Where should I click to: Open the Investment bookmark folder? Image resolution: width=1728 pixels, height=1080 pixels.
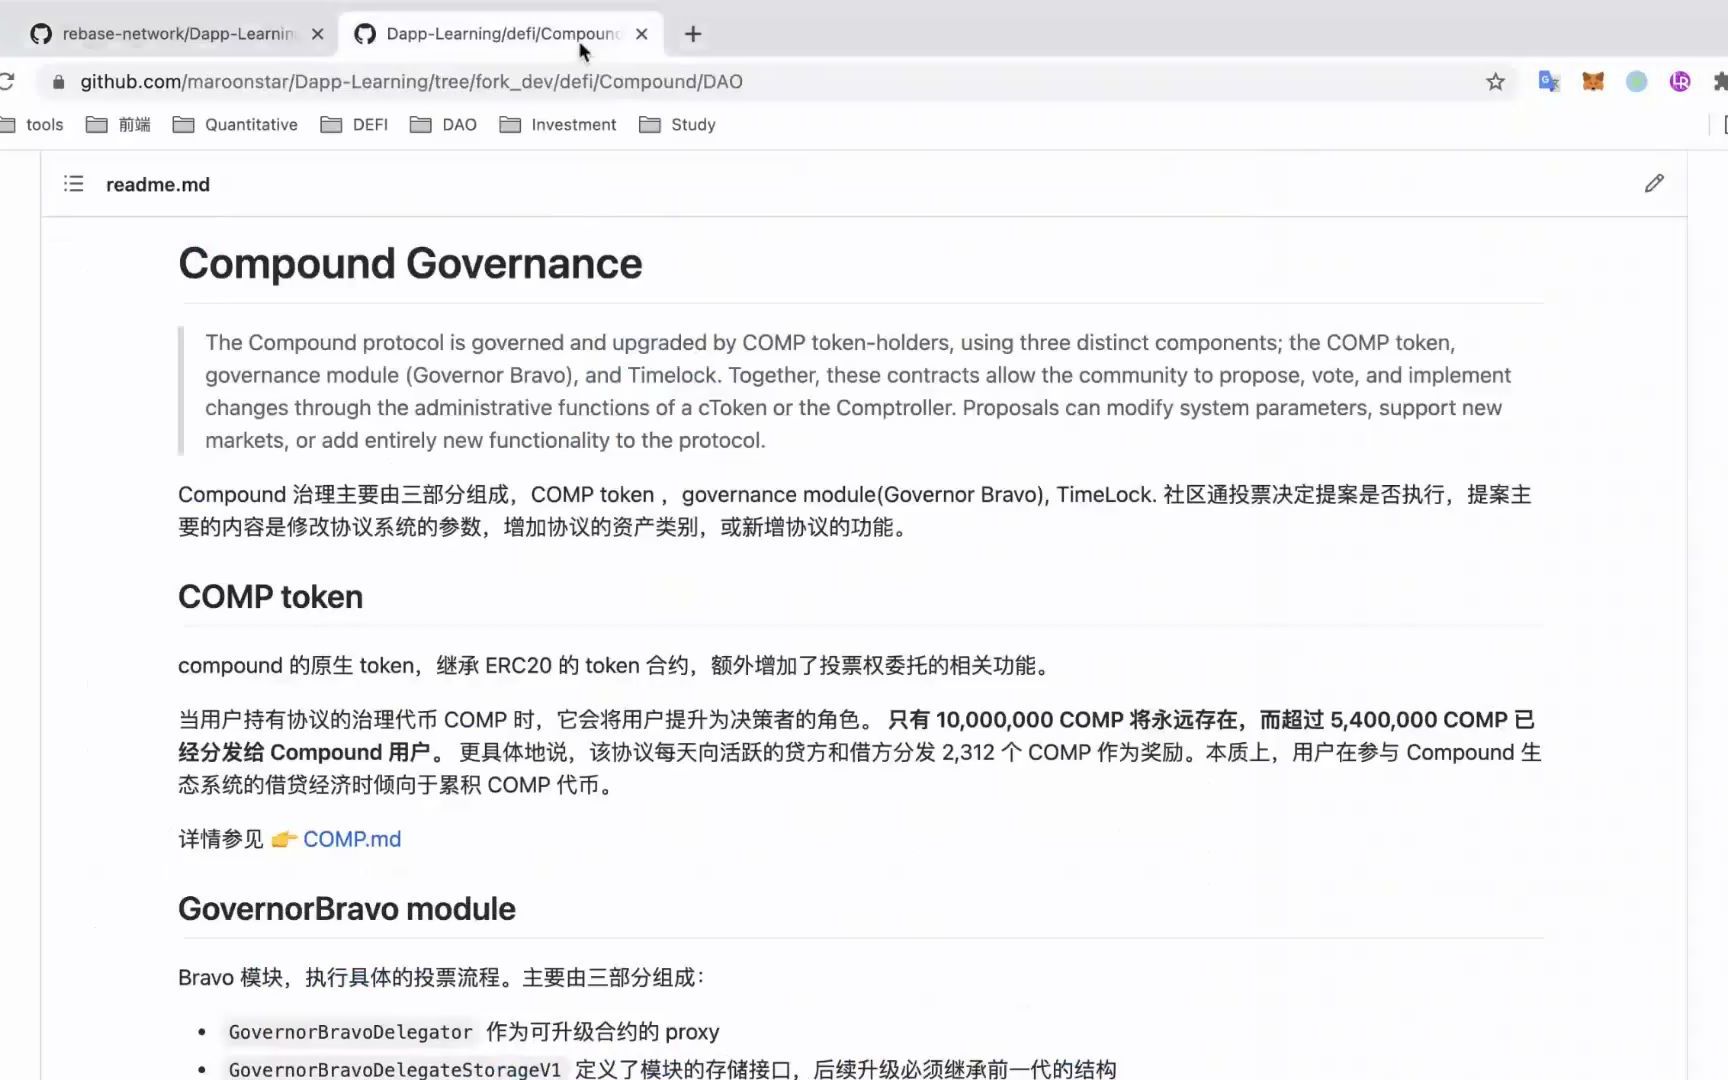558,125
